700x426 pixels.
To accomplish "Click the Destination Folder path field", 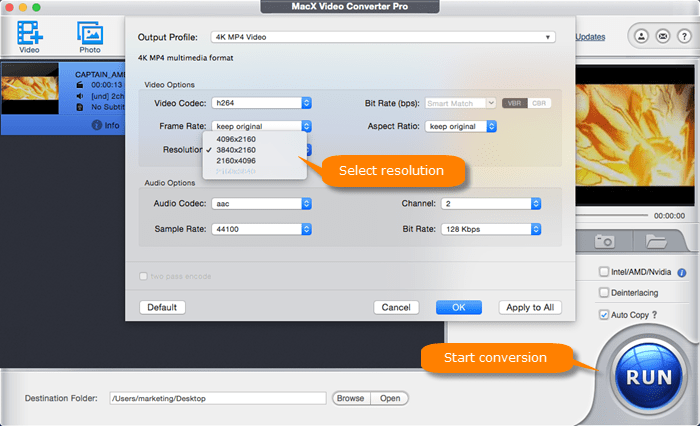I will tap(218, 398).
